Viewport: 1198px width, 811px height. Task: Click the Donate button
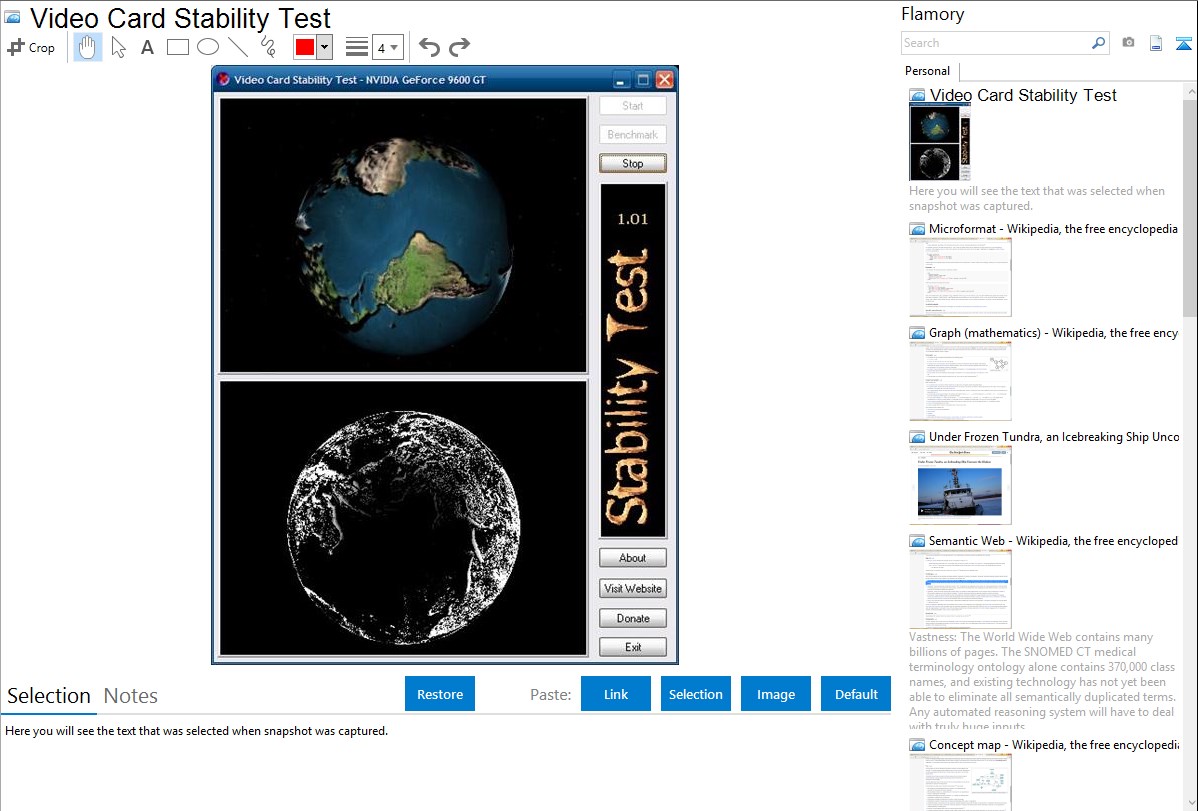tap(633, 618)
